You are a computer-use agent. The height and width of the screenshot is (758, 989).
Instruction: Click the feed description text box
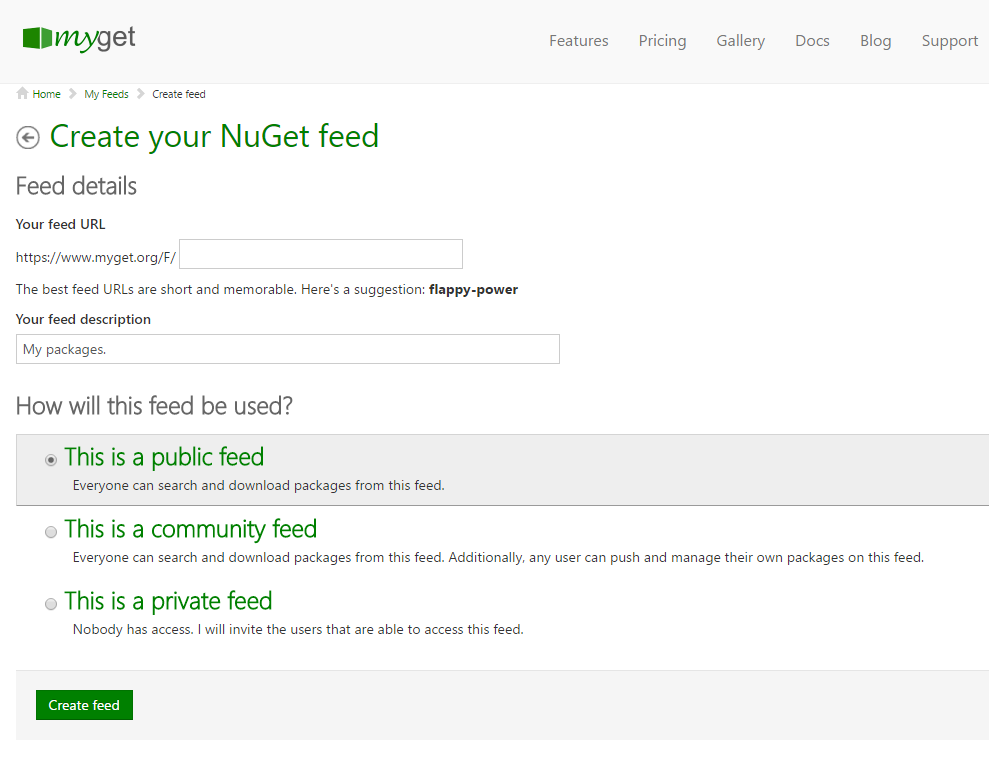point(287,349)
